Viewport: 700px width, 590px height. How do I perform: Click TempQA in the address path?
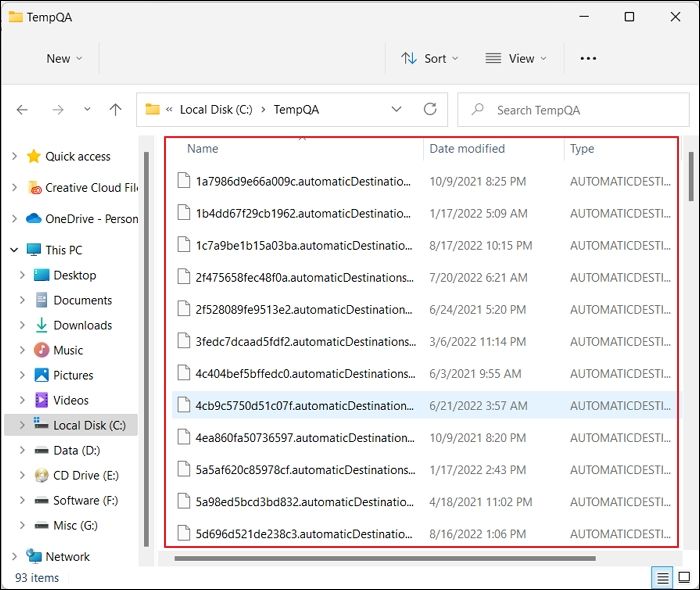pos(296,110)
